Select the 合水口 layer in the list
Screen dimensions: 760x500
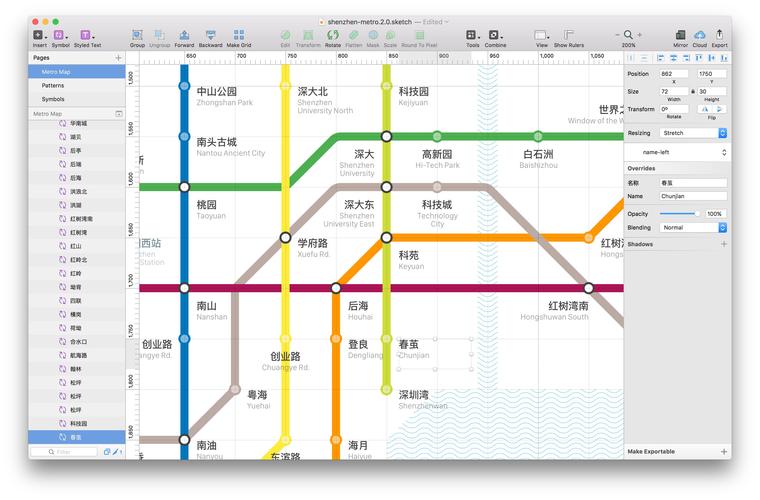(x=77, y=342)
